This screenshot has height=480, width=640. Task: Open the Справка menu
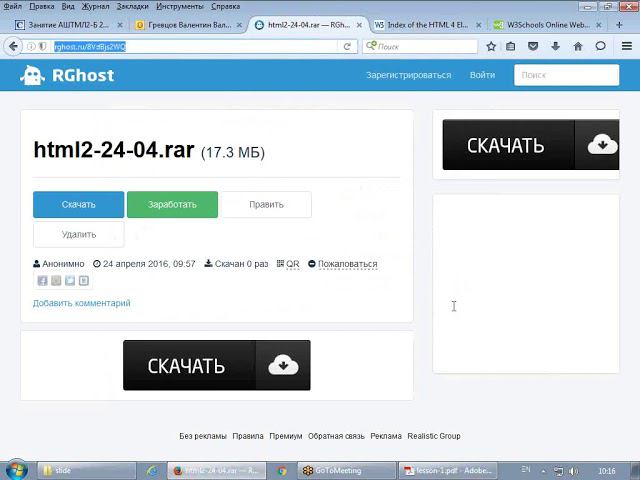[x=225, y=7]
